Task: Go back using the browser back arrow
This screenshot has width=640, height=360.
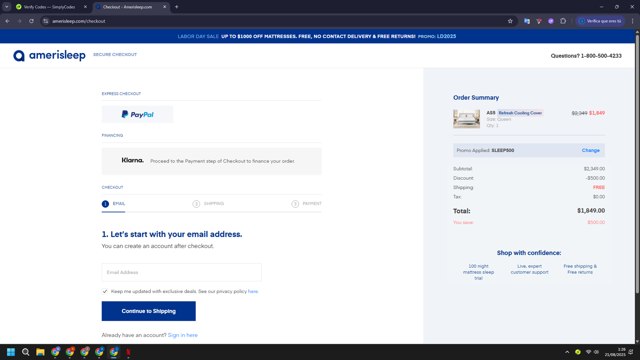Action: coord(7,21)
